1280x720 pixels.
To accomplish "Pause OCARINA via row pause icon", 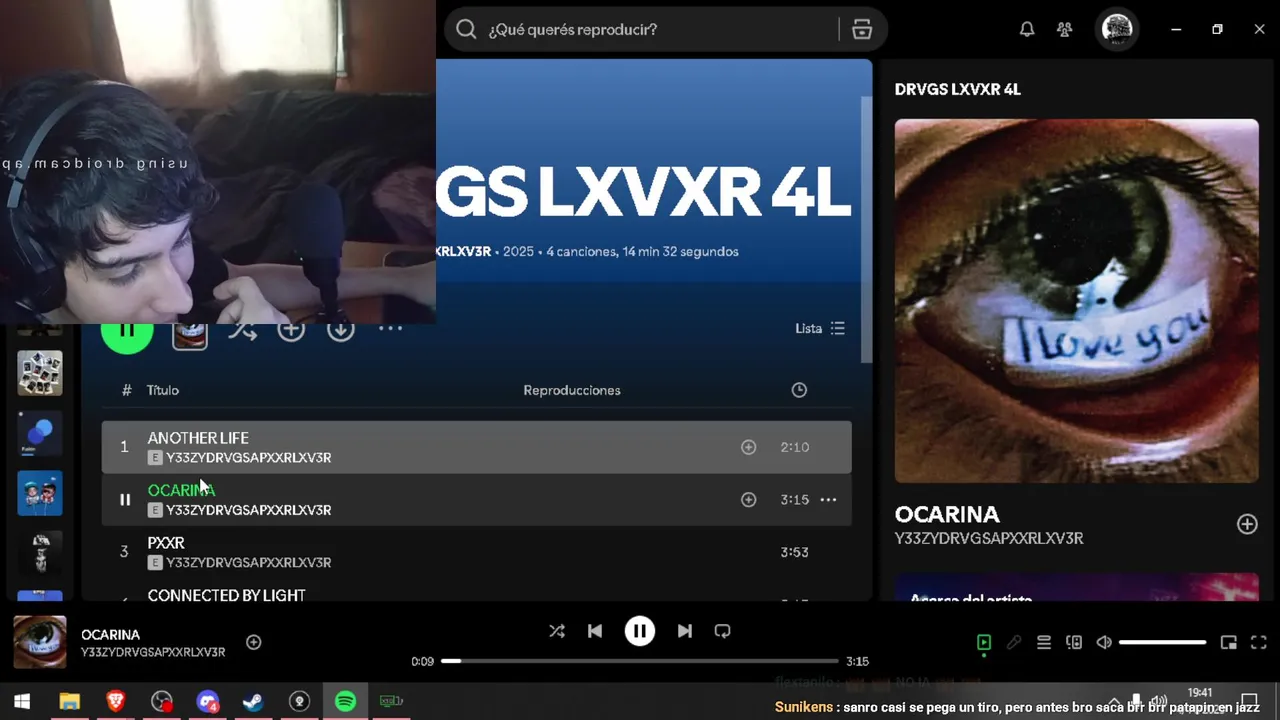I will tap(125, 499).
